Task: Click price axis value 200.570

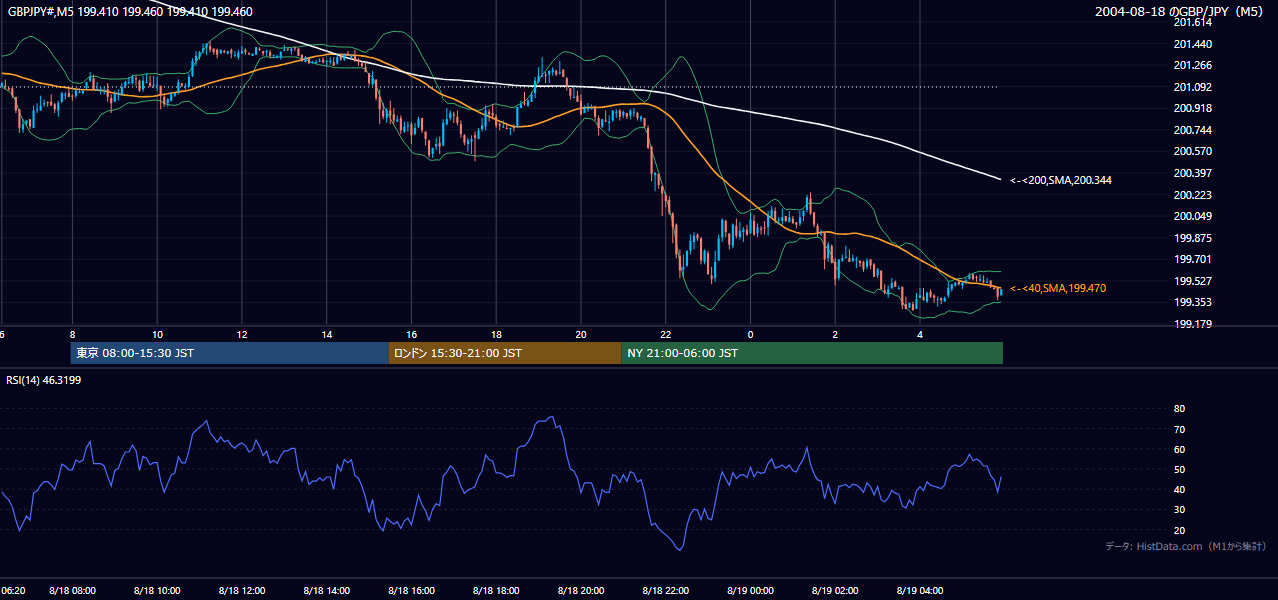Action: click(x=1193, y=151)
